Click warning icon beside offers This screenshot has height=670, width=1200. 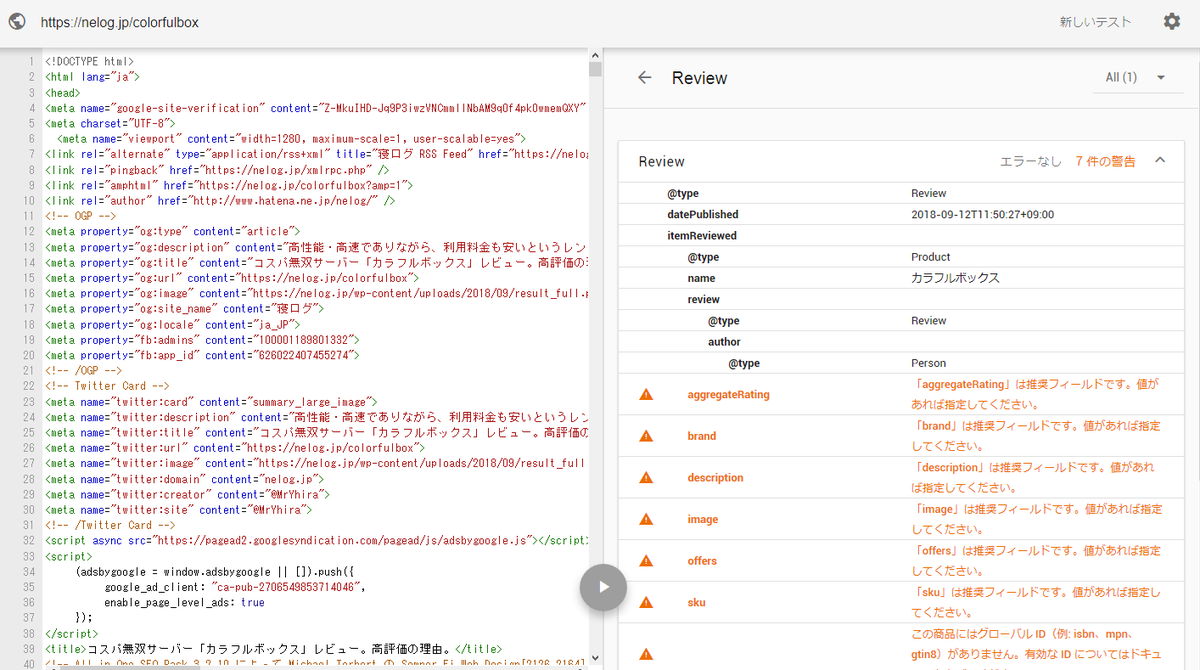tap(646, 561)
